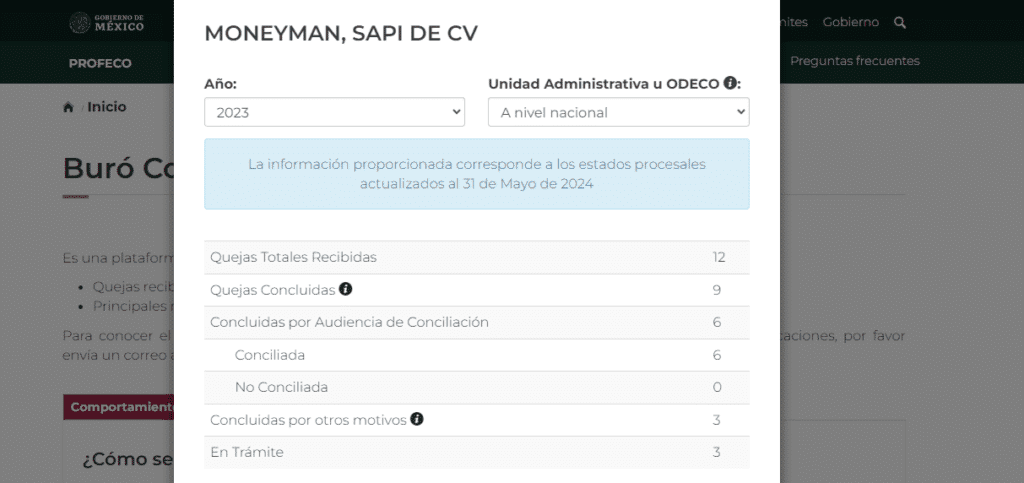This screenshot has width=1024, height=483.
Task: Open the Gobierno link in top bar
Action: pyautogui.click(x=850, y=22)
